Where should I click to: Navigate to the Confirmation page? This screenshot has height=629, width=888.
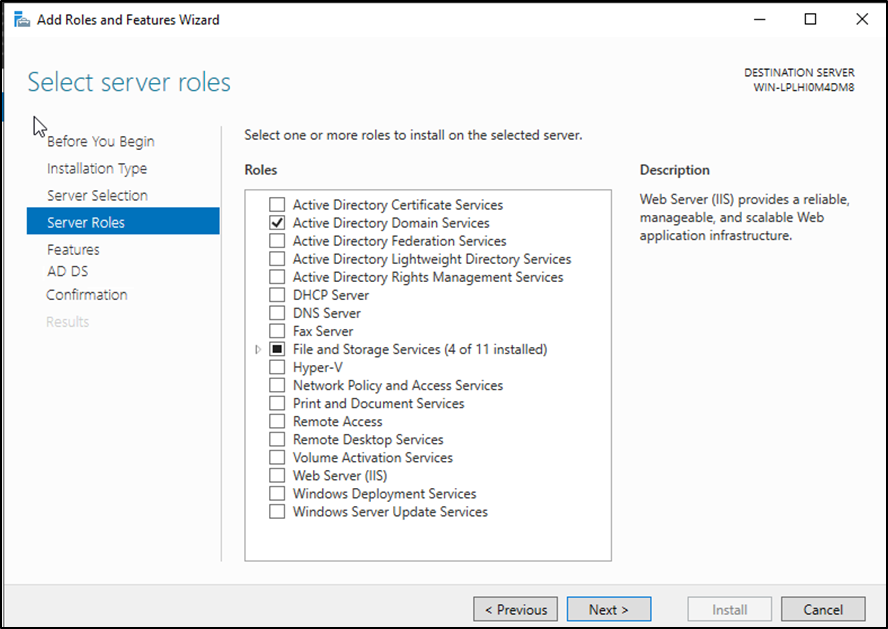coord(86,295)
